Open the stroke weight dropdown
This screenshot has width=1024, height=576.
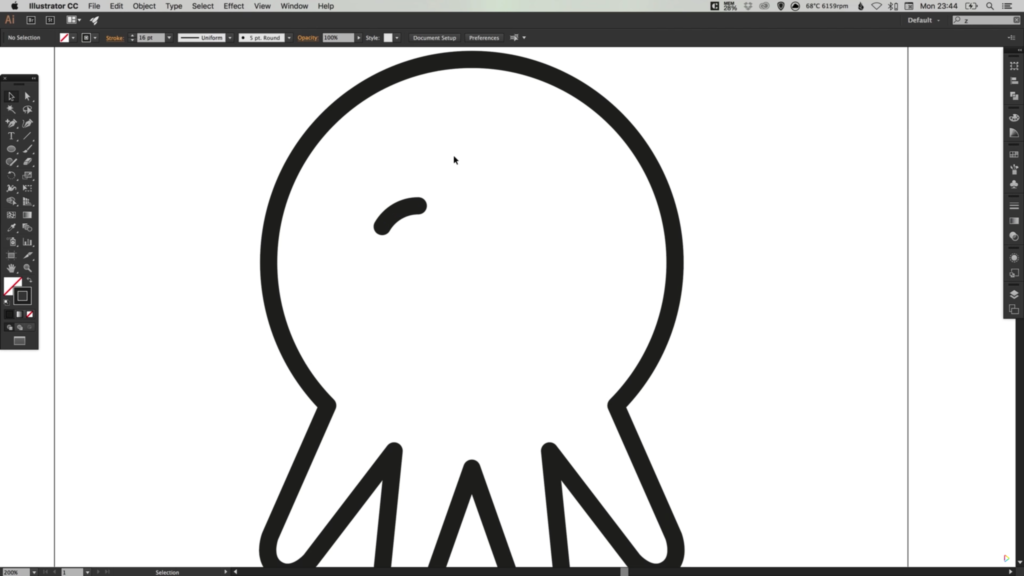[168, 37]
